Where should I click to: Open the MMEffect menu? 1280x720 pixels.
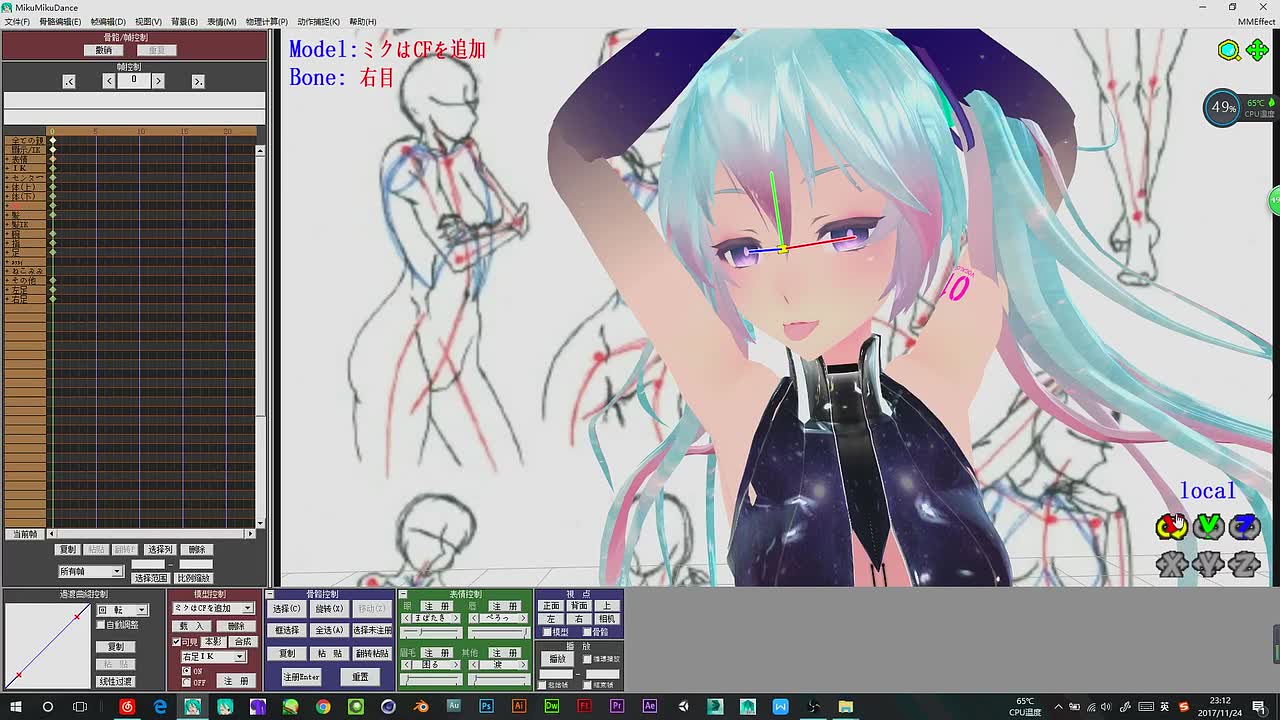(x=1256, y=21)
